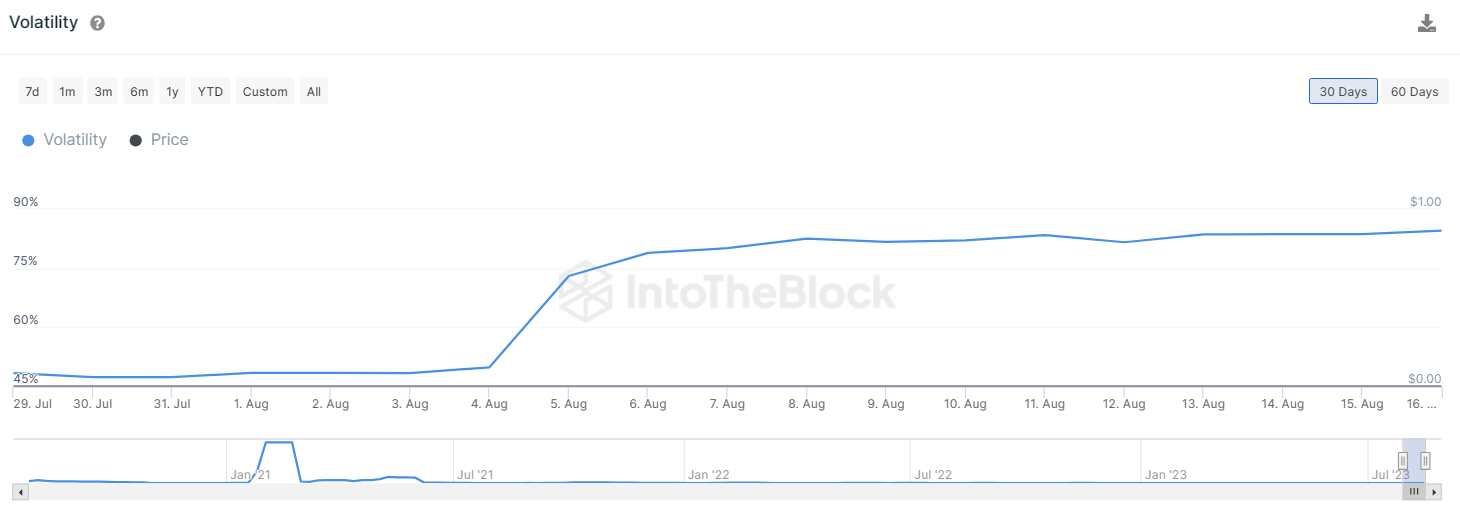Screen dimensions: 1460x510
Task: Choose the 1y time range
Action: point(173,92)
